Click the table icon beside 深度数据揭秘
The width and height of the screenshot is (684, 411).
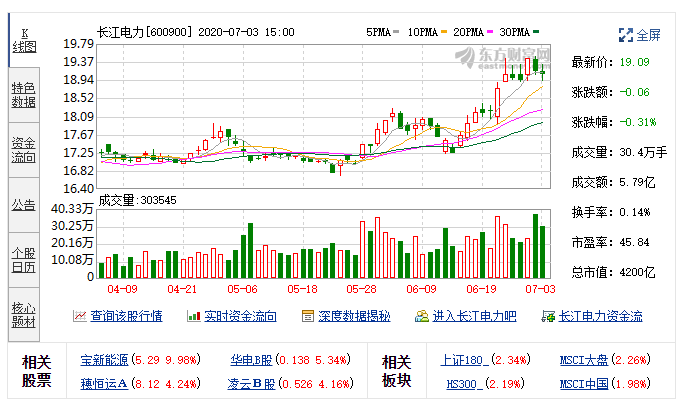(x=308, y=316)
